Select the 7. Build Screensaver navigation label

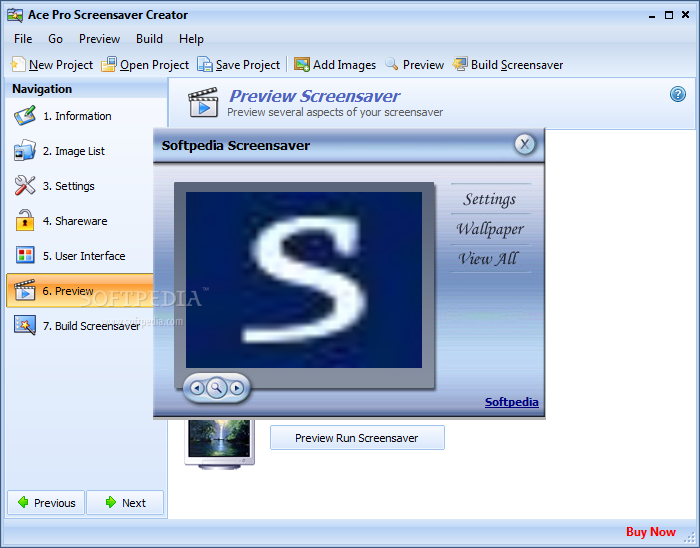tap(92, 326)
